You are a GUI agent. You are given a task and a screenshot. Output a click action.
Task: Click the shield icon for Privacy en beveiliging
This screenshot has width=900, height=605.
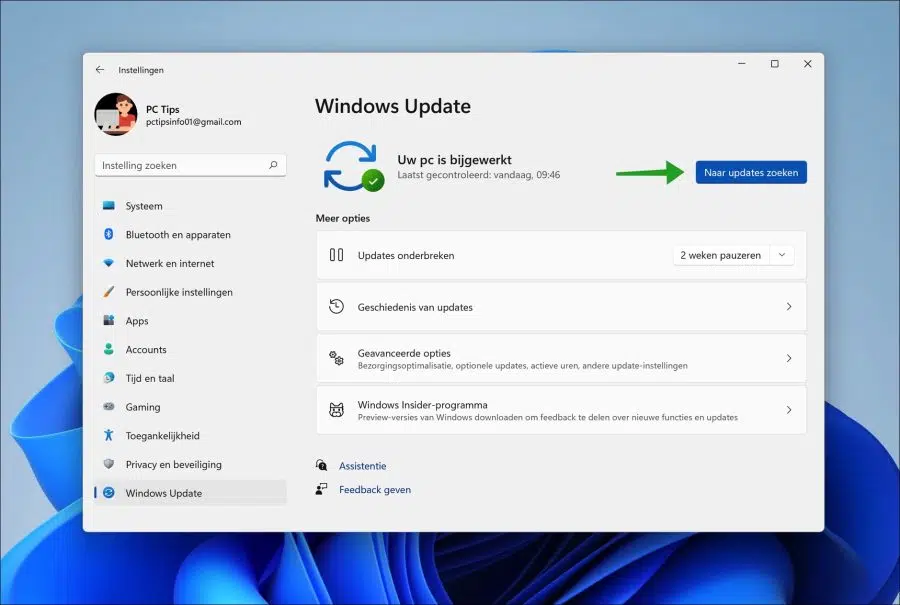(x=108, y=464)
